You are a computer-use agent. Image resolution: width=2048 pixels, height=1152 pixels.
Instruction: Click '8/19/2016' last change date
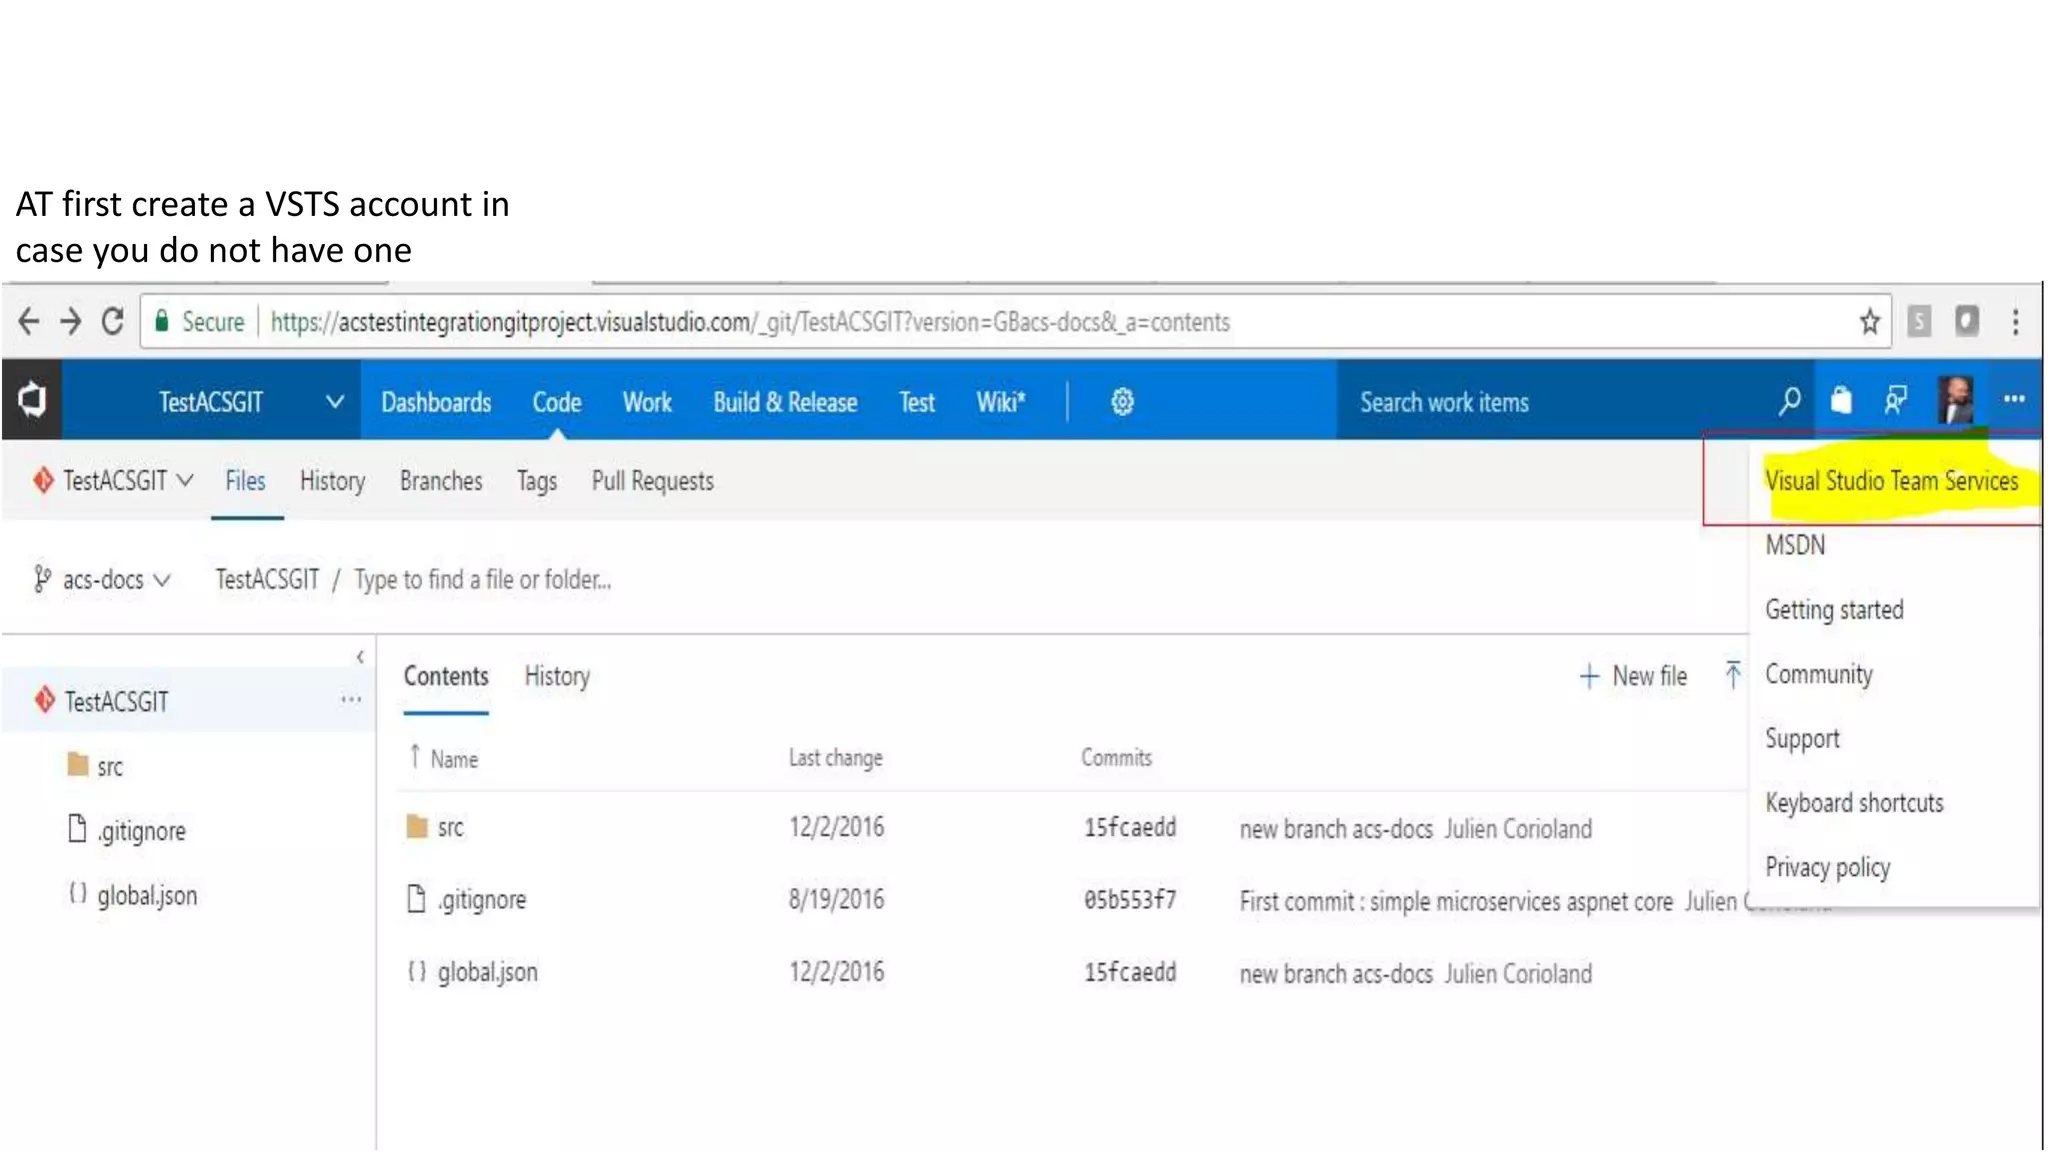tap(836, 900)
